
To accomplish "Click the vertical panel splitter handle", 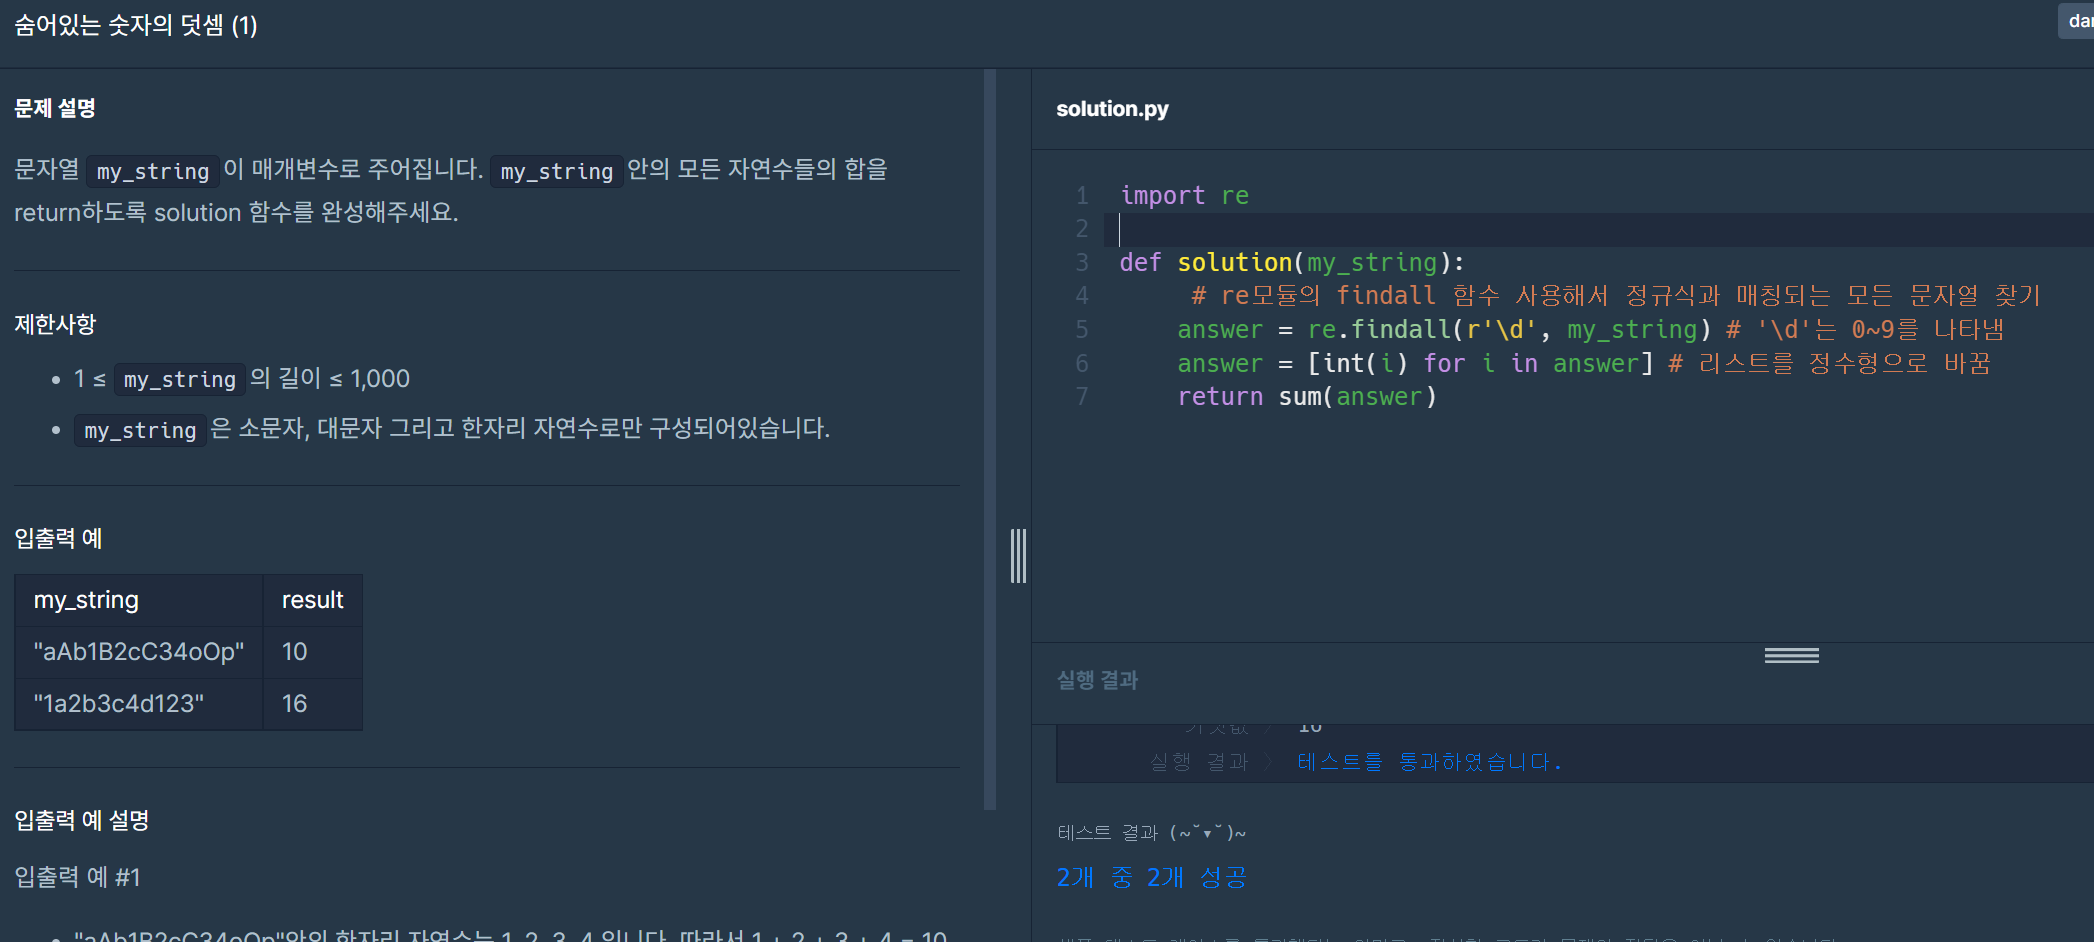I will pos(1018,555).
